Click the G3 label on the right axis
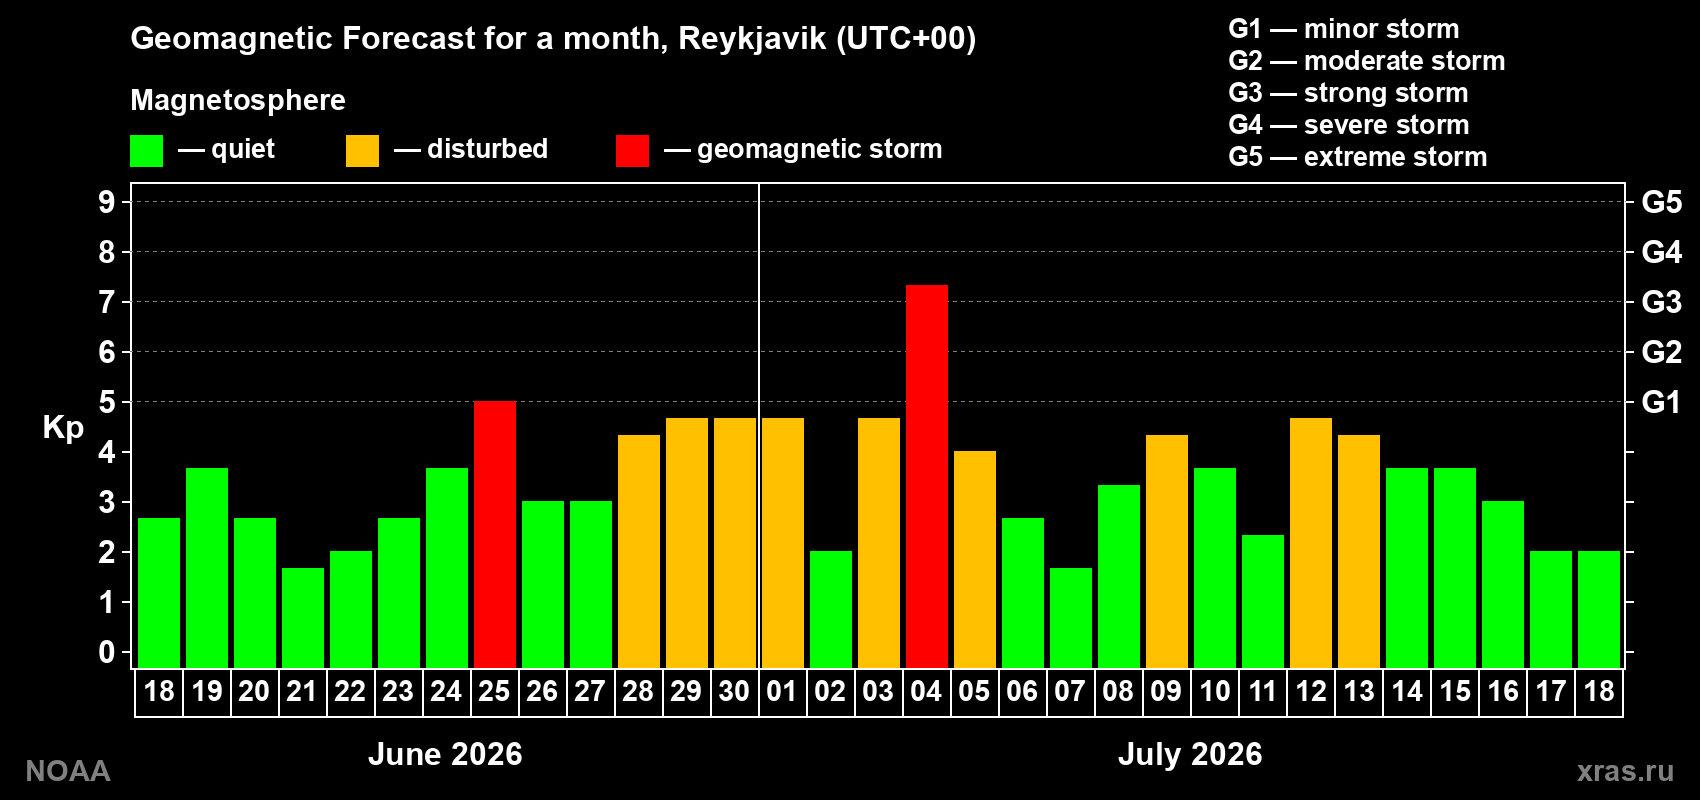 pos(1662,302)
